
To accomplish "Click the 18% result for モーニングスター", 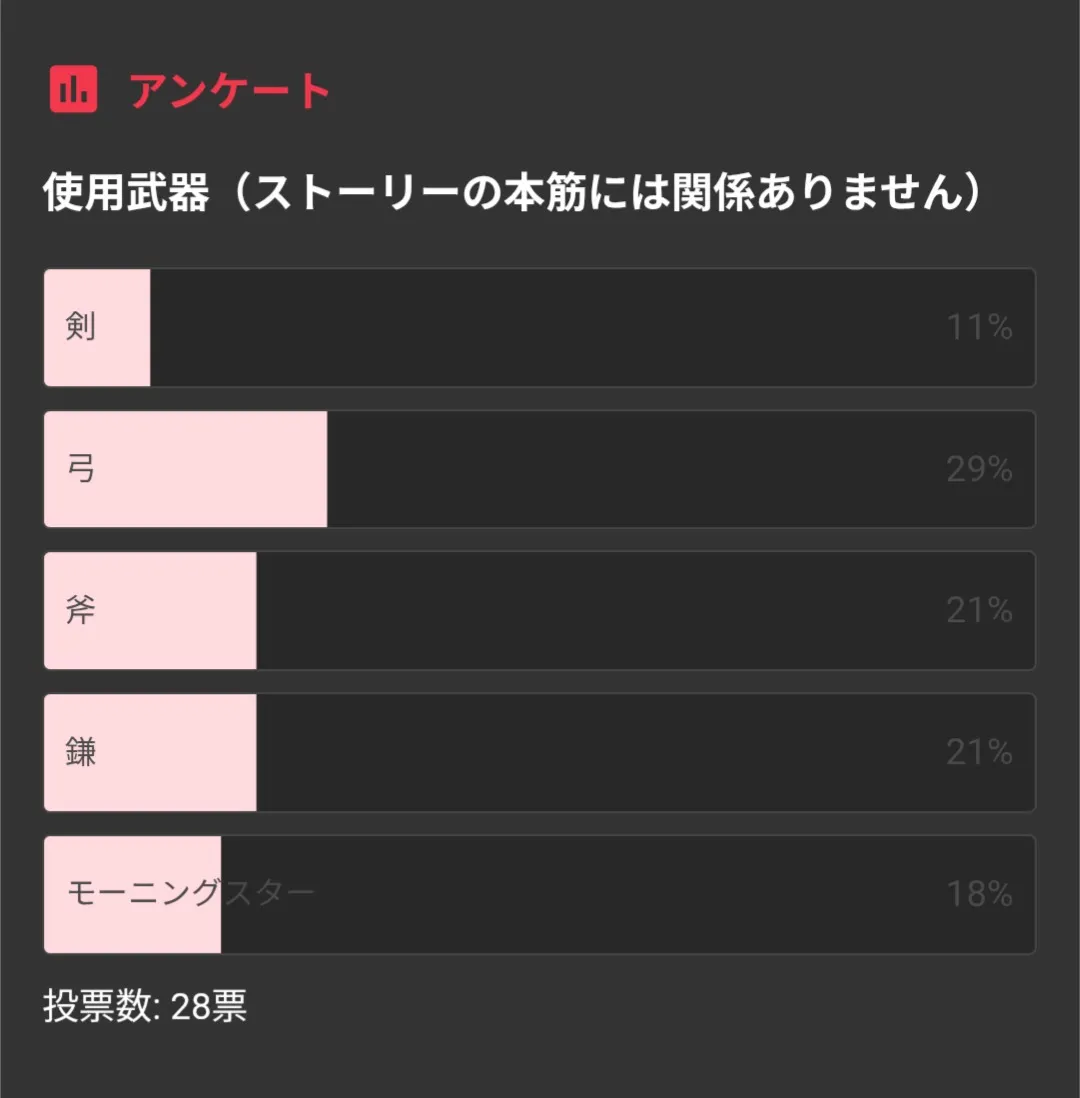I will (979, 894).
